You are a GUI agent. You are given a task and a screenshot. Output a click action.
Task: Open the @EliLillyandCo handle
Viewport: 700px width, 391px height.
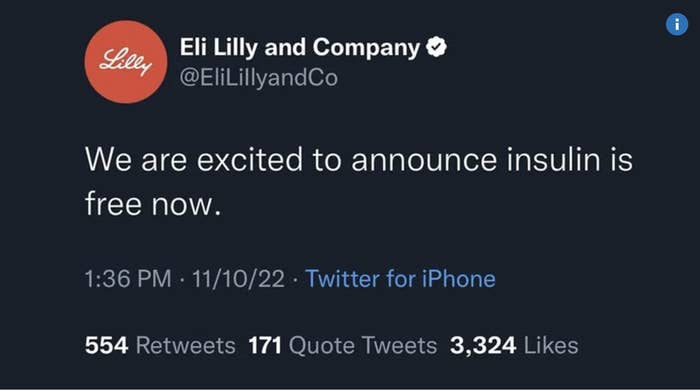click(259, 78)
